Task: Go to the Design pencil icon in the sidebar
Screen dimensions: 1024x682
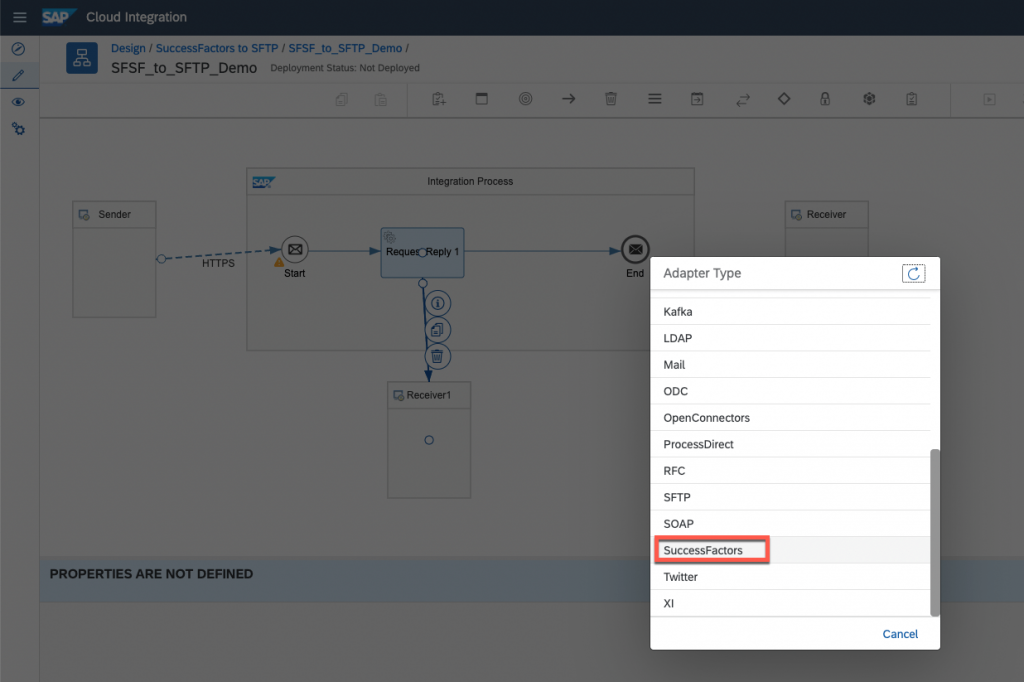Action: pyautogui.click(x=18, y=75)
